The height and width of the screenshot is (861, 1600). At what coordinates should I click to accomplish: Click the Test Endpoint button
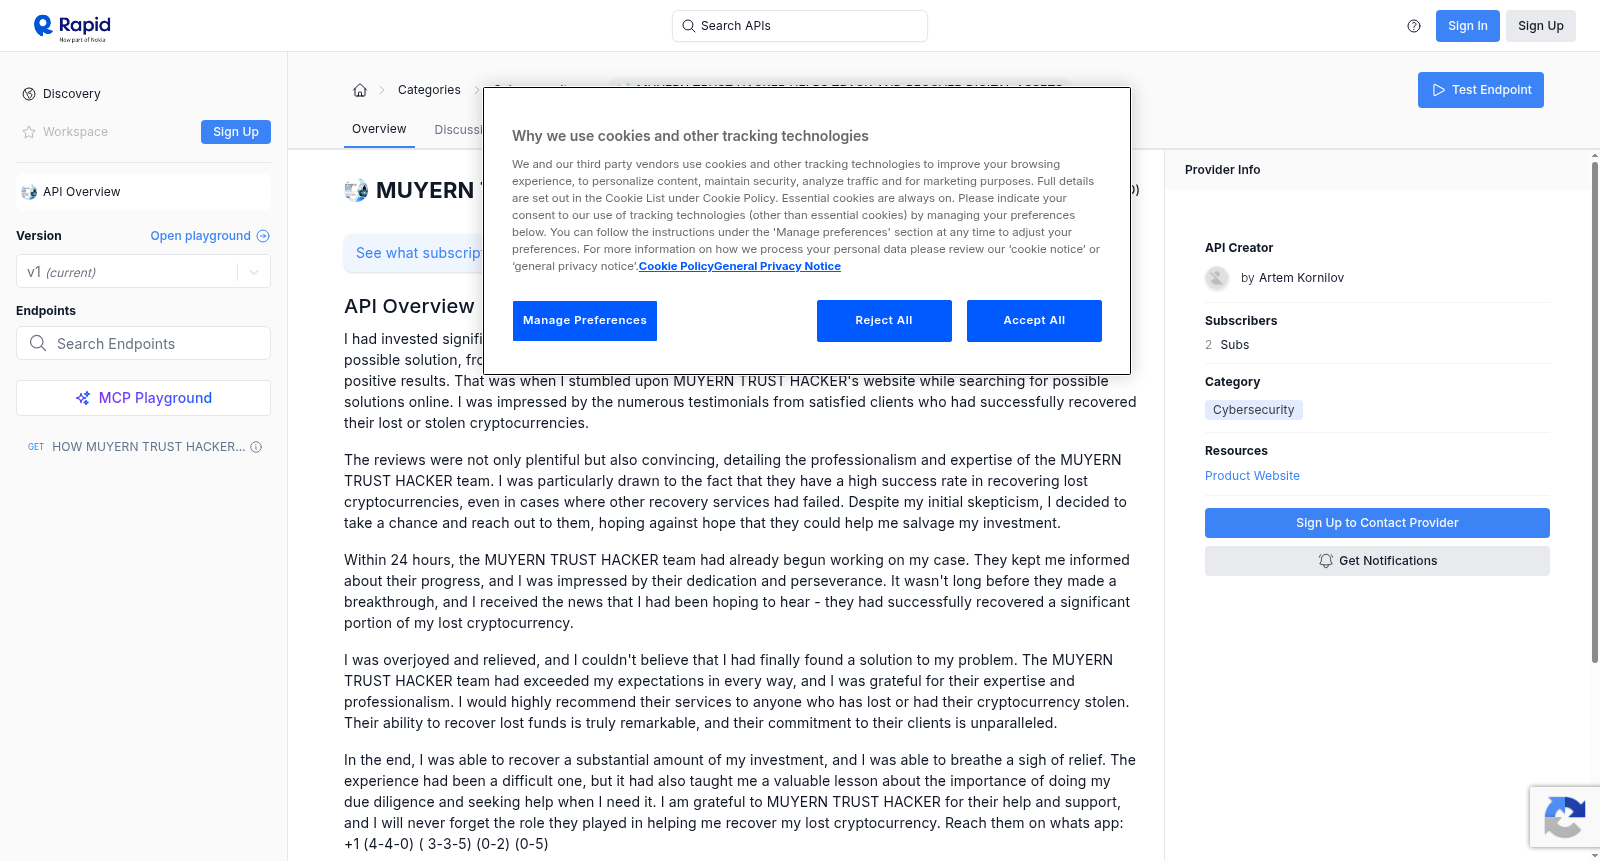pyautogui.click(x=1481, y=90)
